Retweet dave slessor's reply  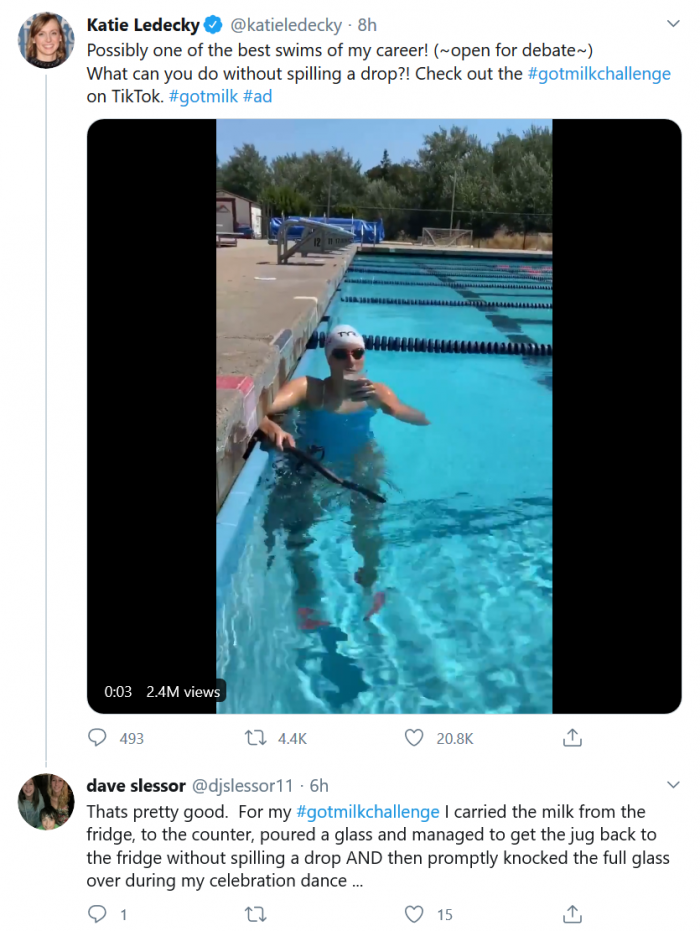coord(256,914)
